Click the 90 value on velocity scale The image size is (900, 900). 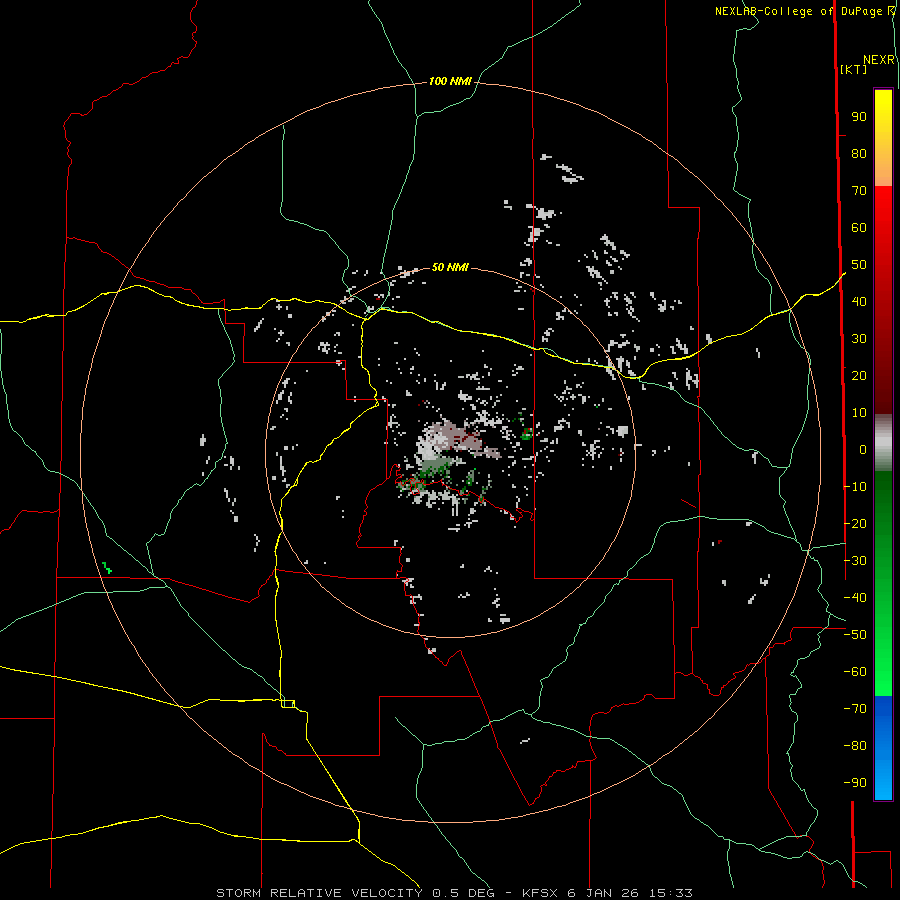tap(859, 117)
